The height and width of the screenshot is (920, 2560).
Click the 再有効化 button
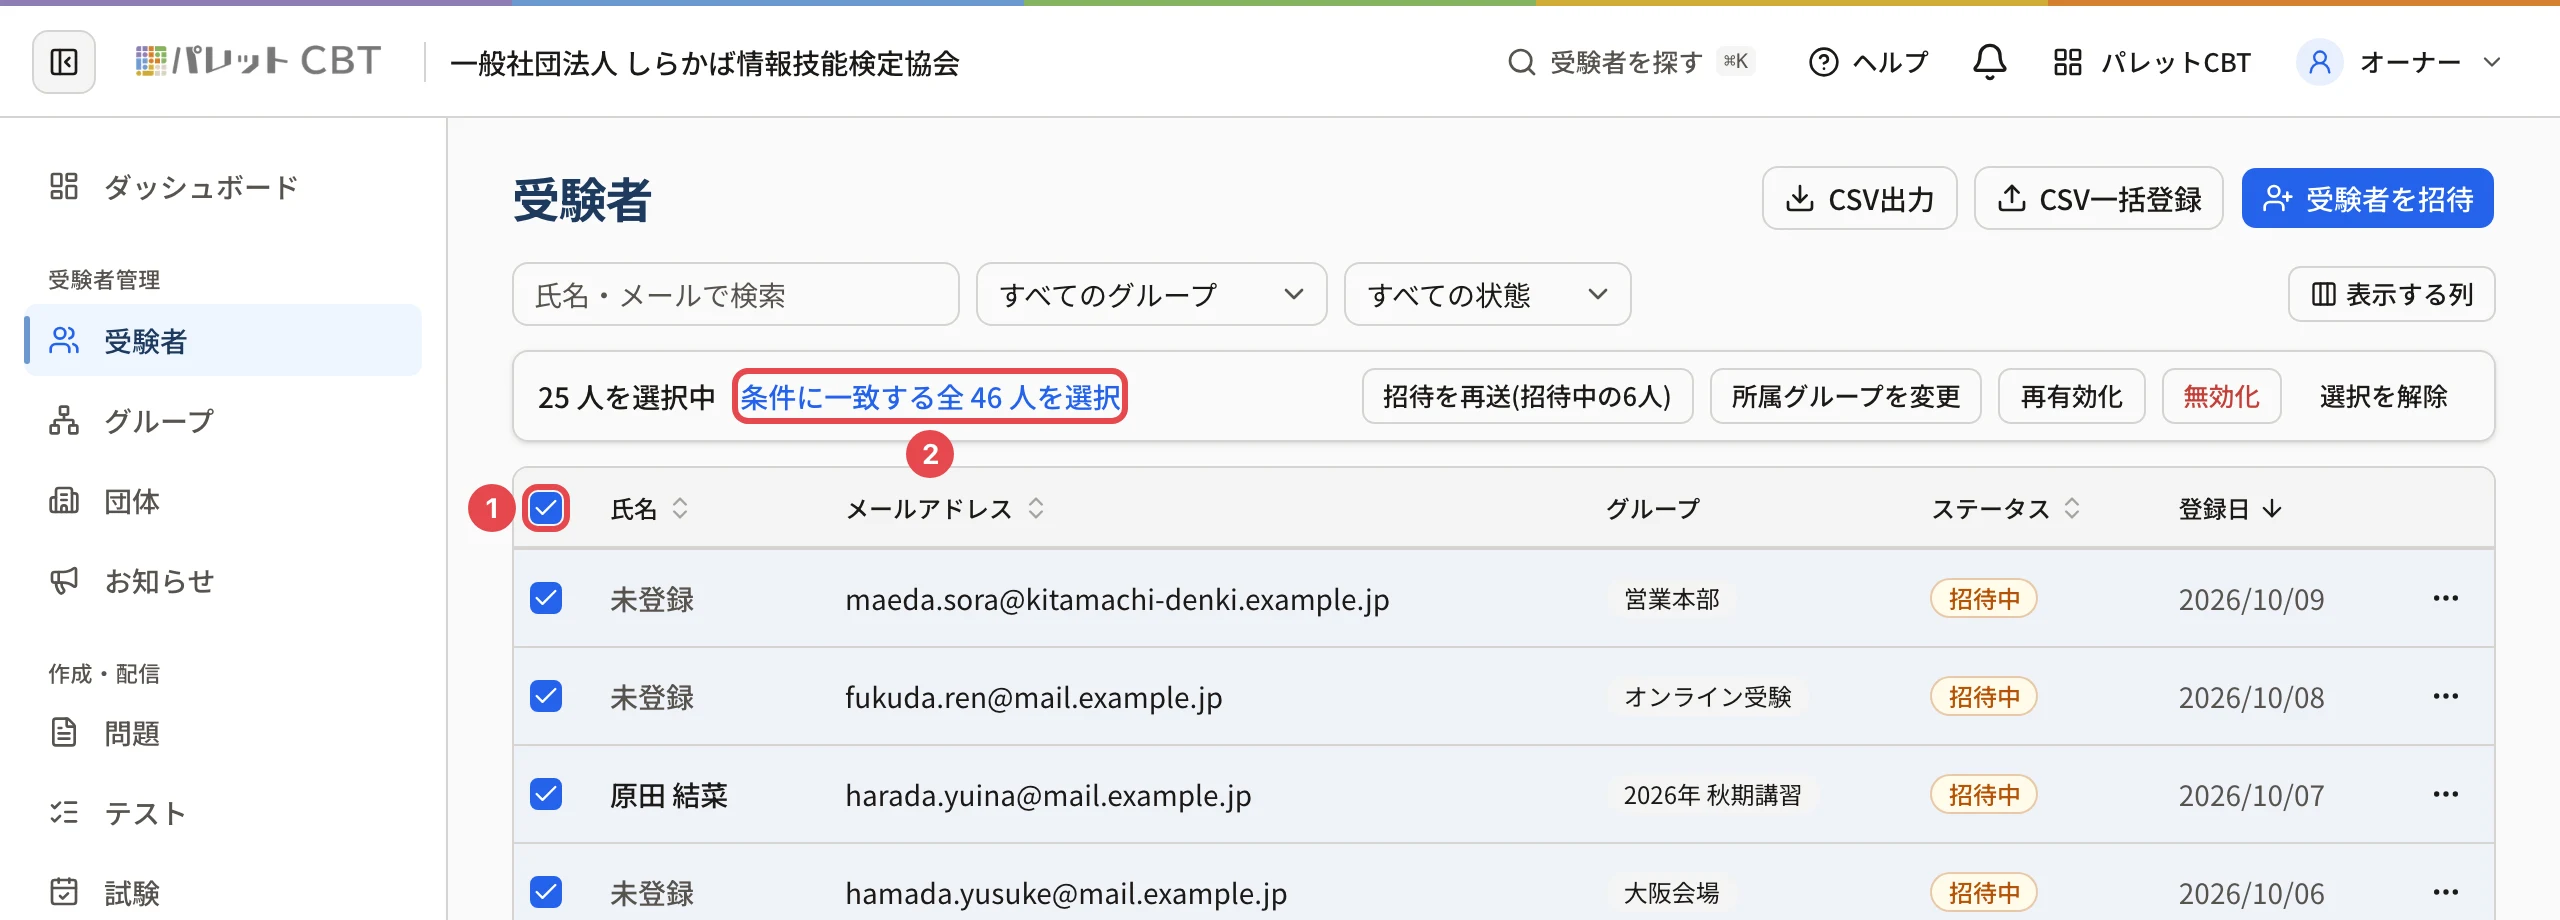2071,397
